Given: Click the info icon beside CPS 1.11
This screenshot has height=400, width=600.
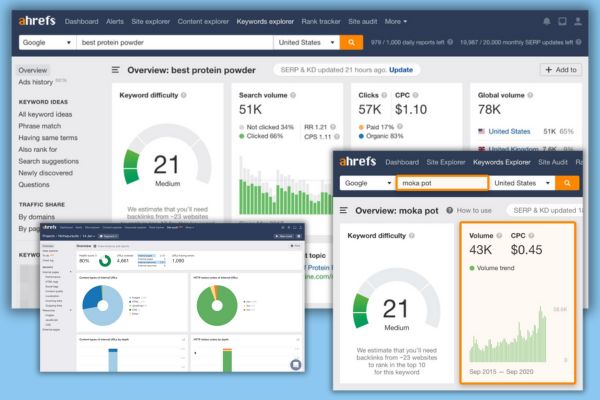Looking at the screenshot, I should [337, 136].
